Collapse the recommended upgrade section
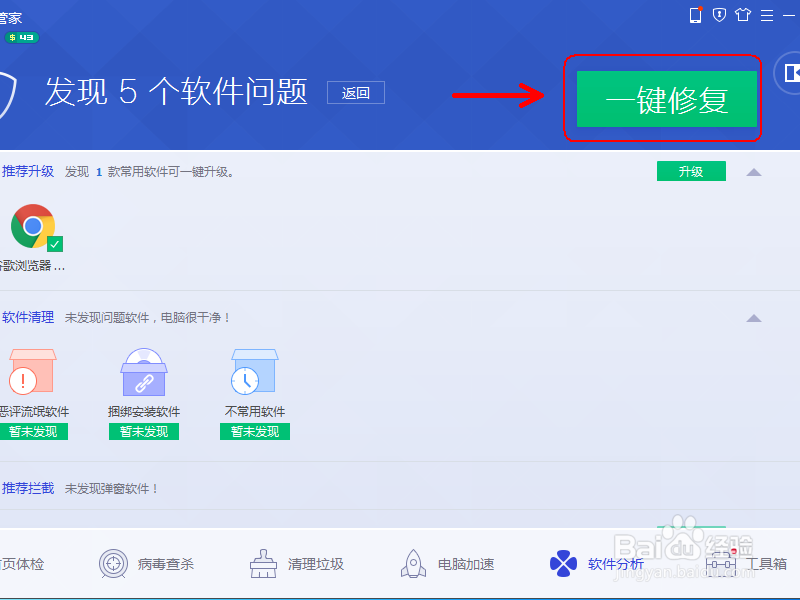 pyautogui.click(x=753, y=171)
